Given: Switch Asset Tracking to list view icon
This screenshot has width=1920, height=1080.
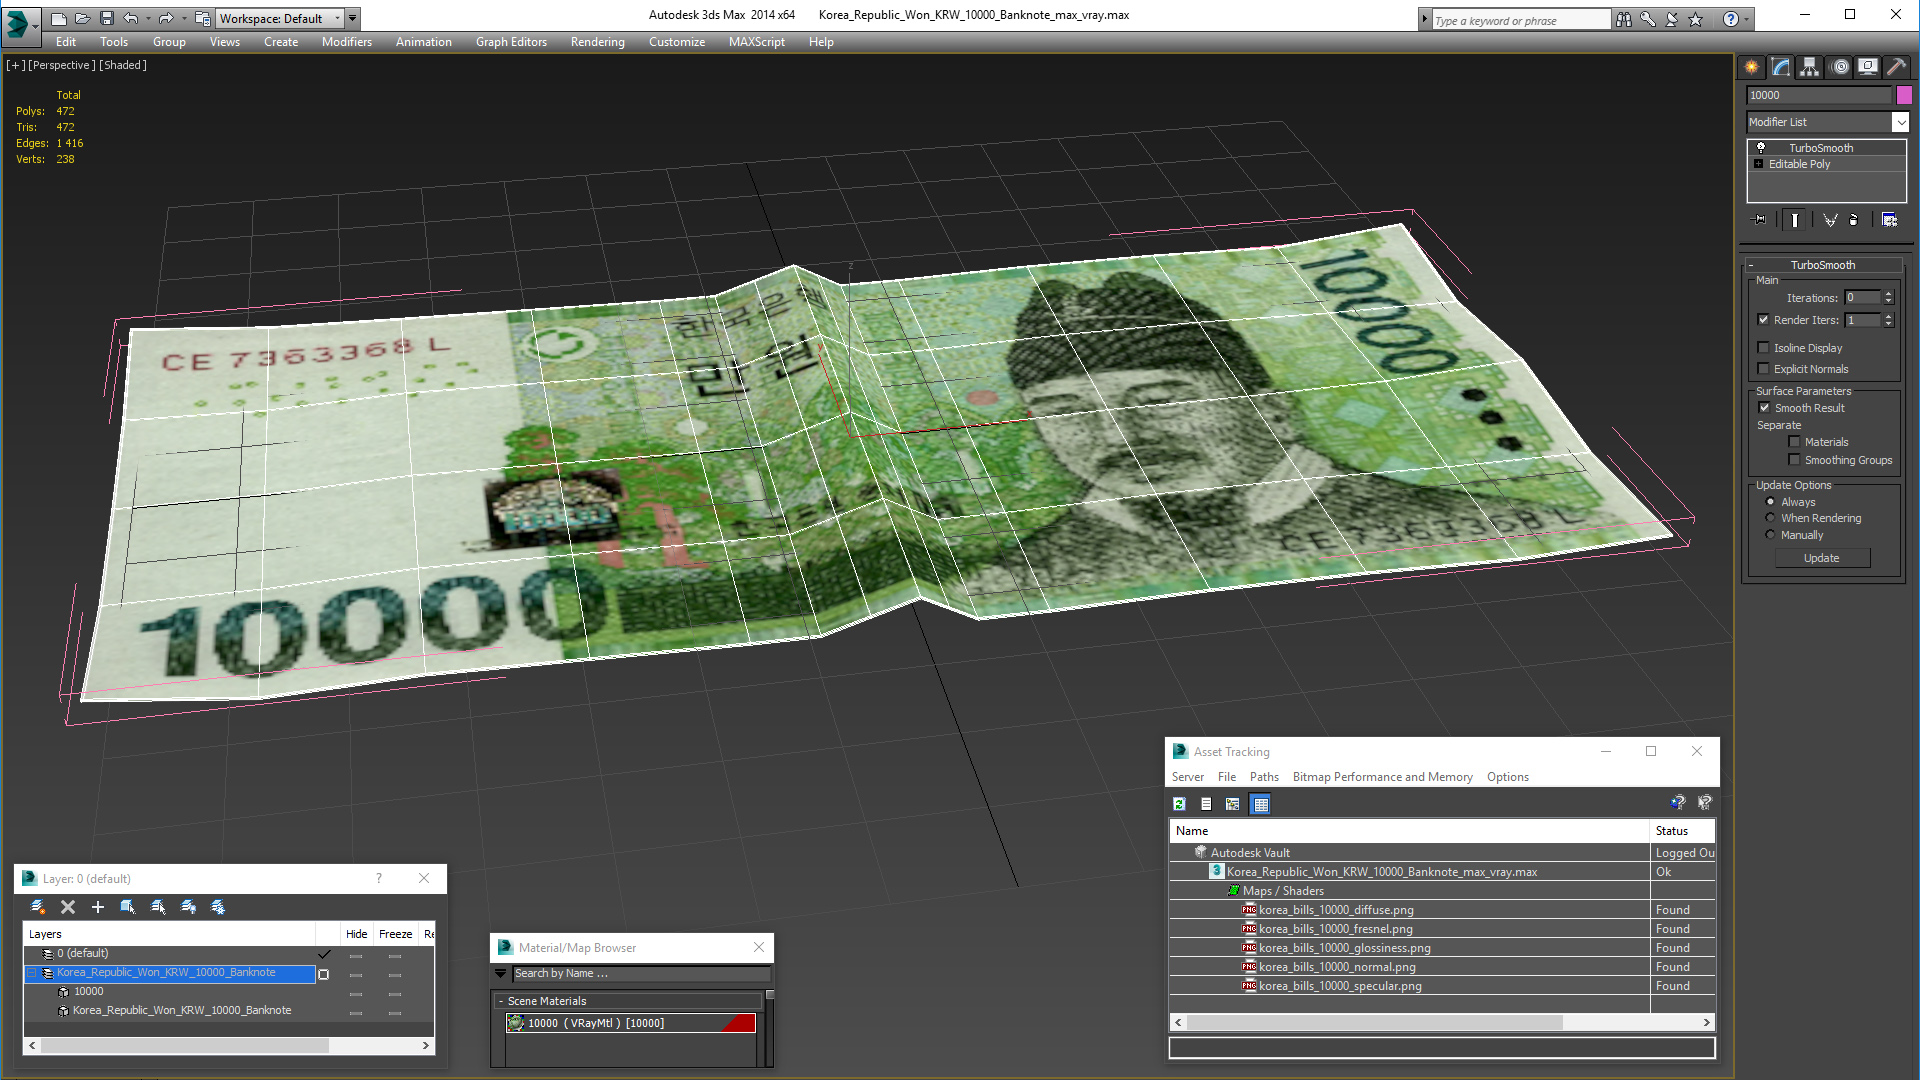Looking at the screenshot, I should pos(1206,804).
